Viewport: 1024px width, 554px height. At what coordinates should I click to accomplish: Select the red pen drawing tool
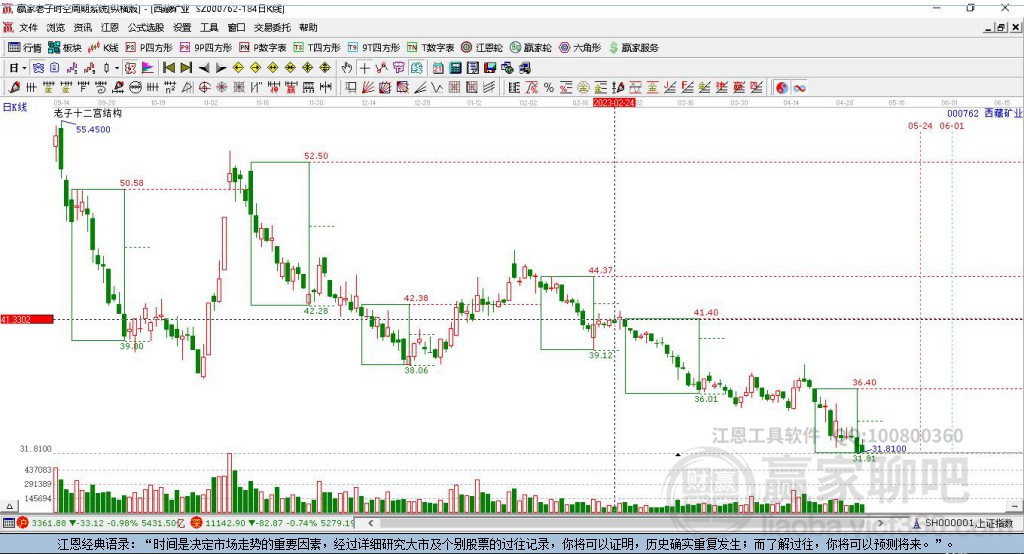pyautogui.click(x=14, y=88)
